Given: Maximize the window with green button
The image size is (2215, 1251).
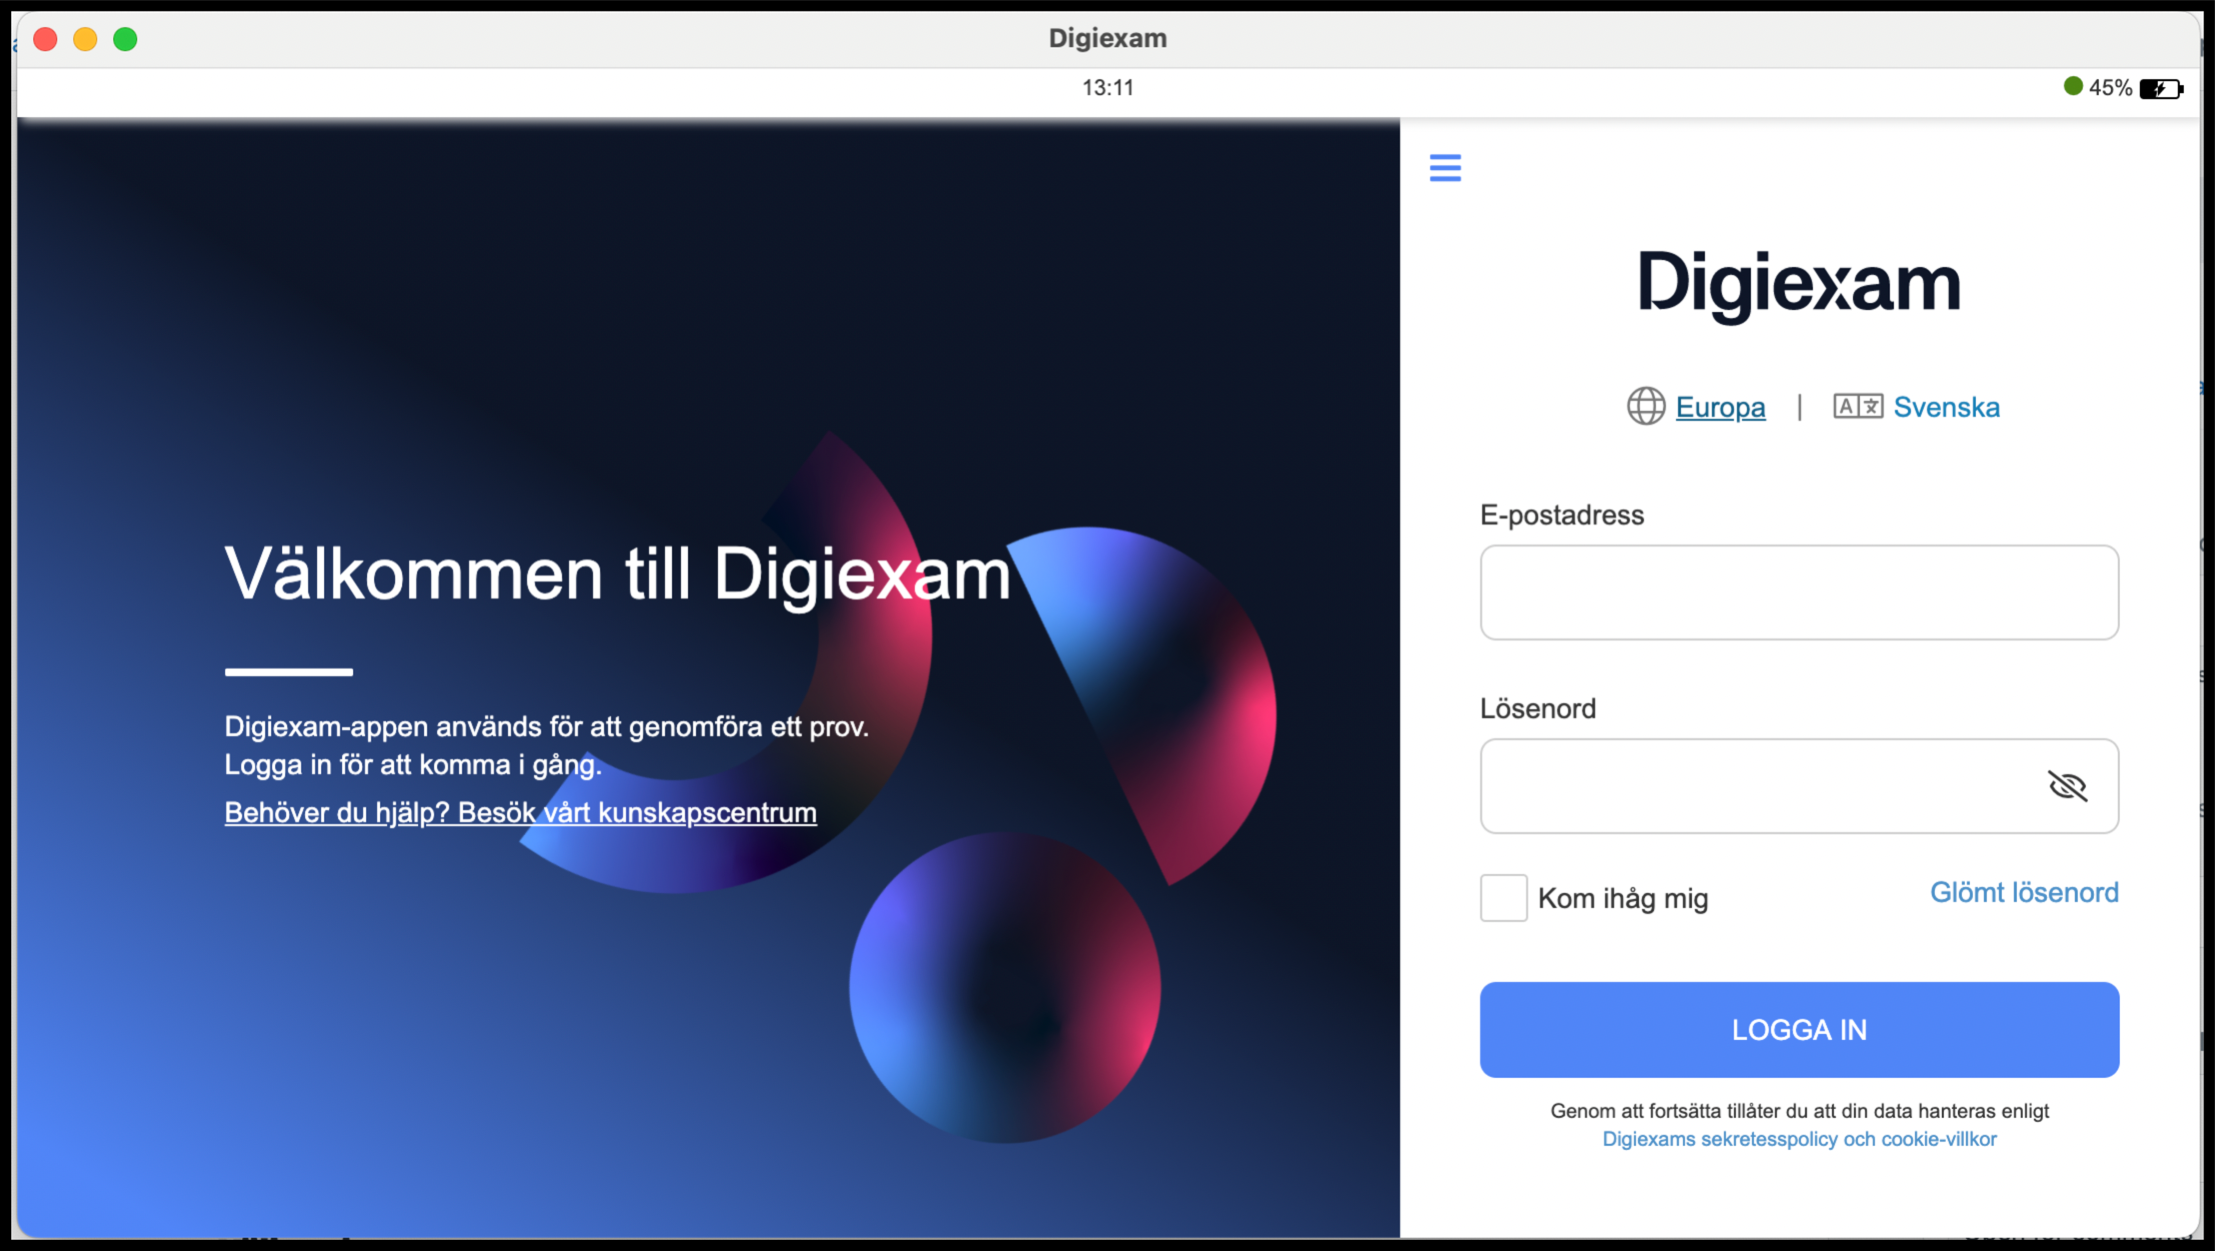Looking at the screenshot, I should [125, 39].
